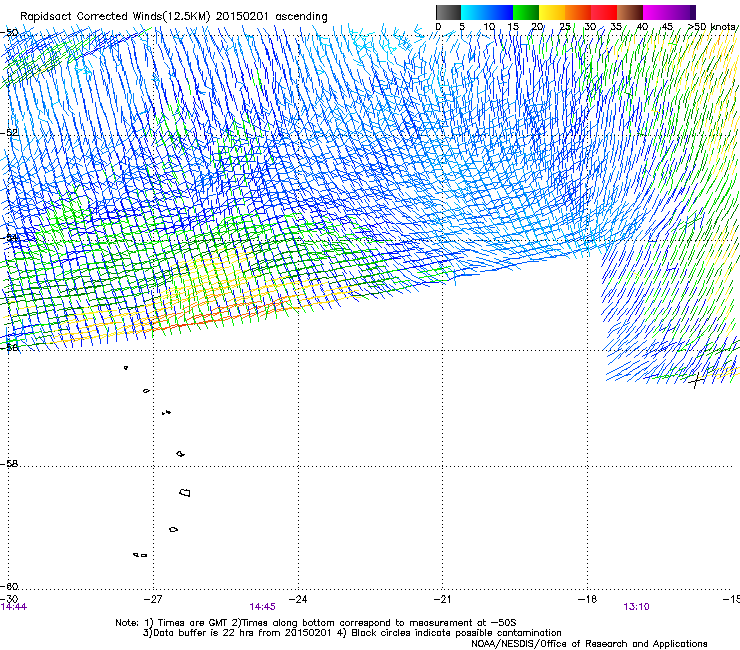Click the '-18' longitude axis label

point(588,599)
